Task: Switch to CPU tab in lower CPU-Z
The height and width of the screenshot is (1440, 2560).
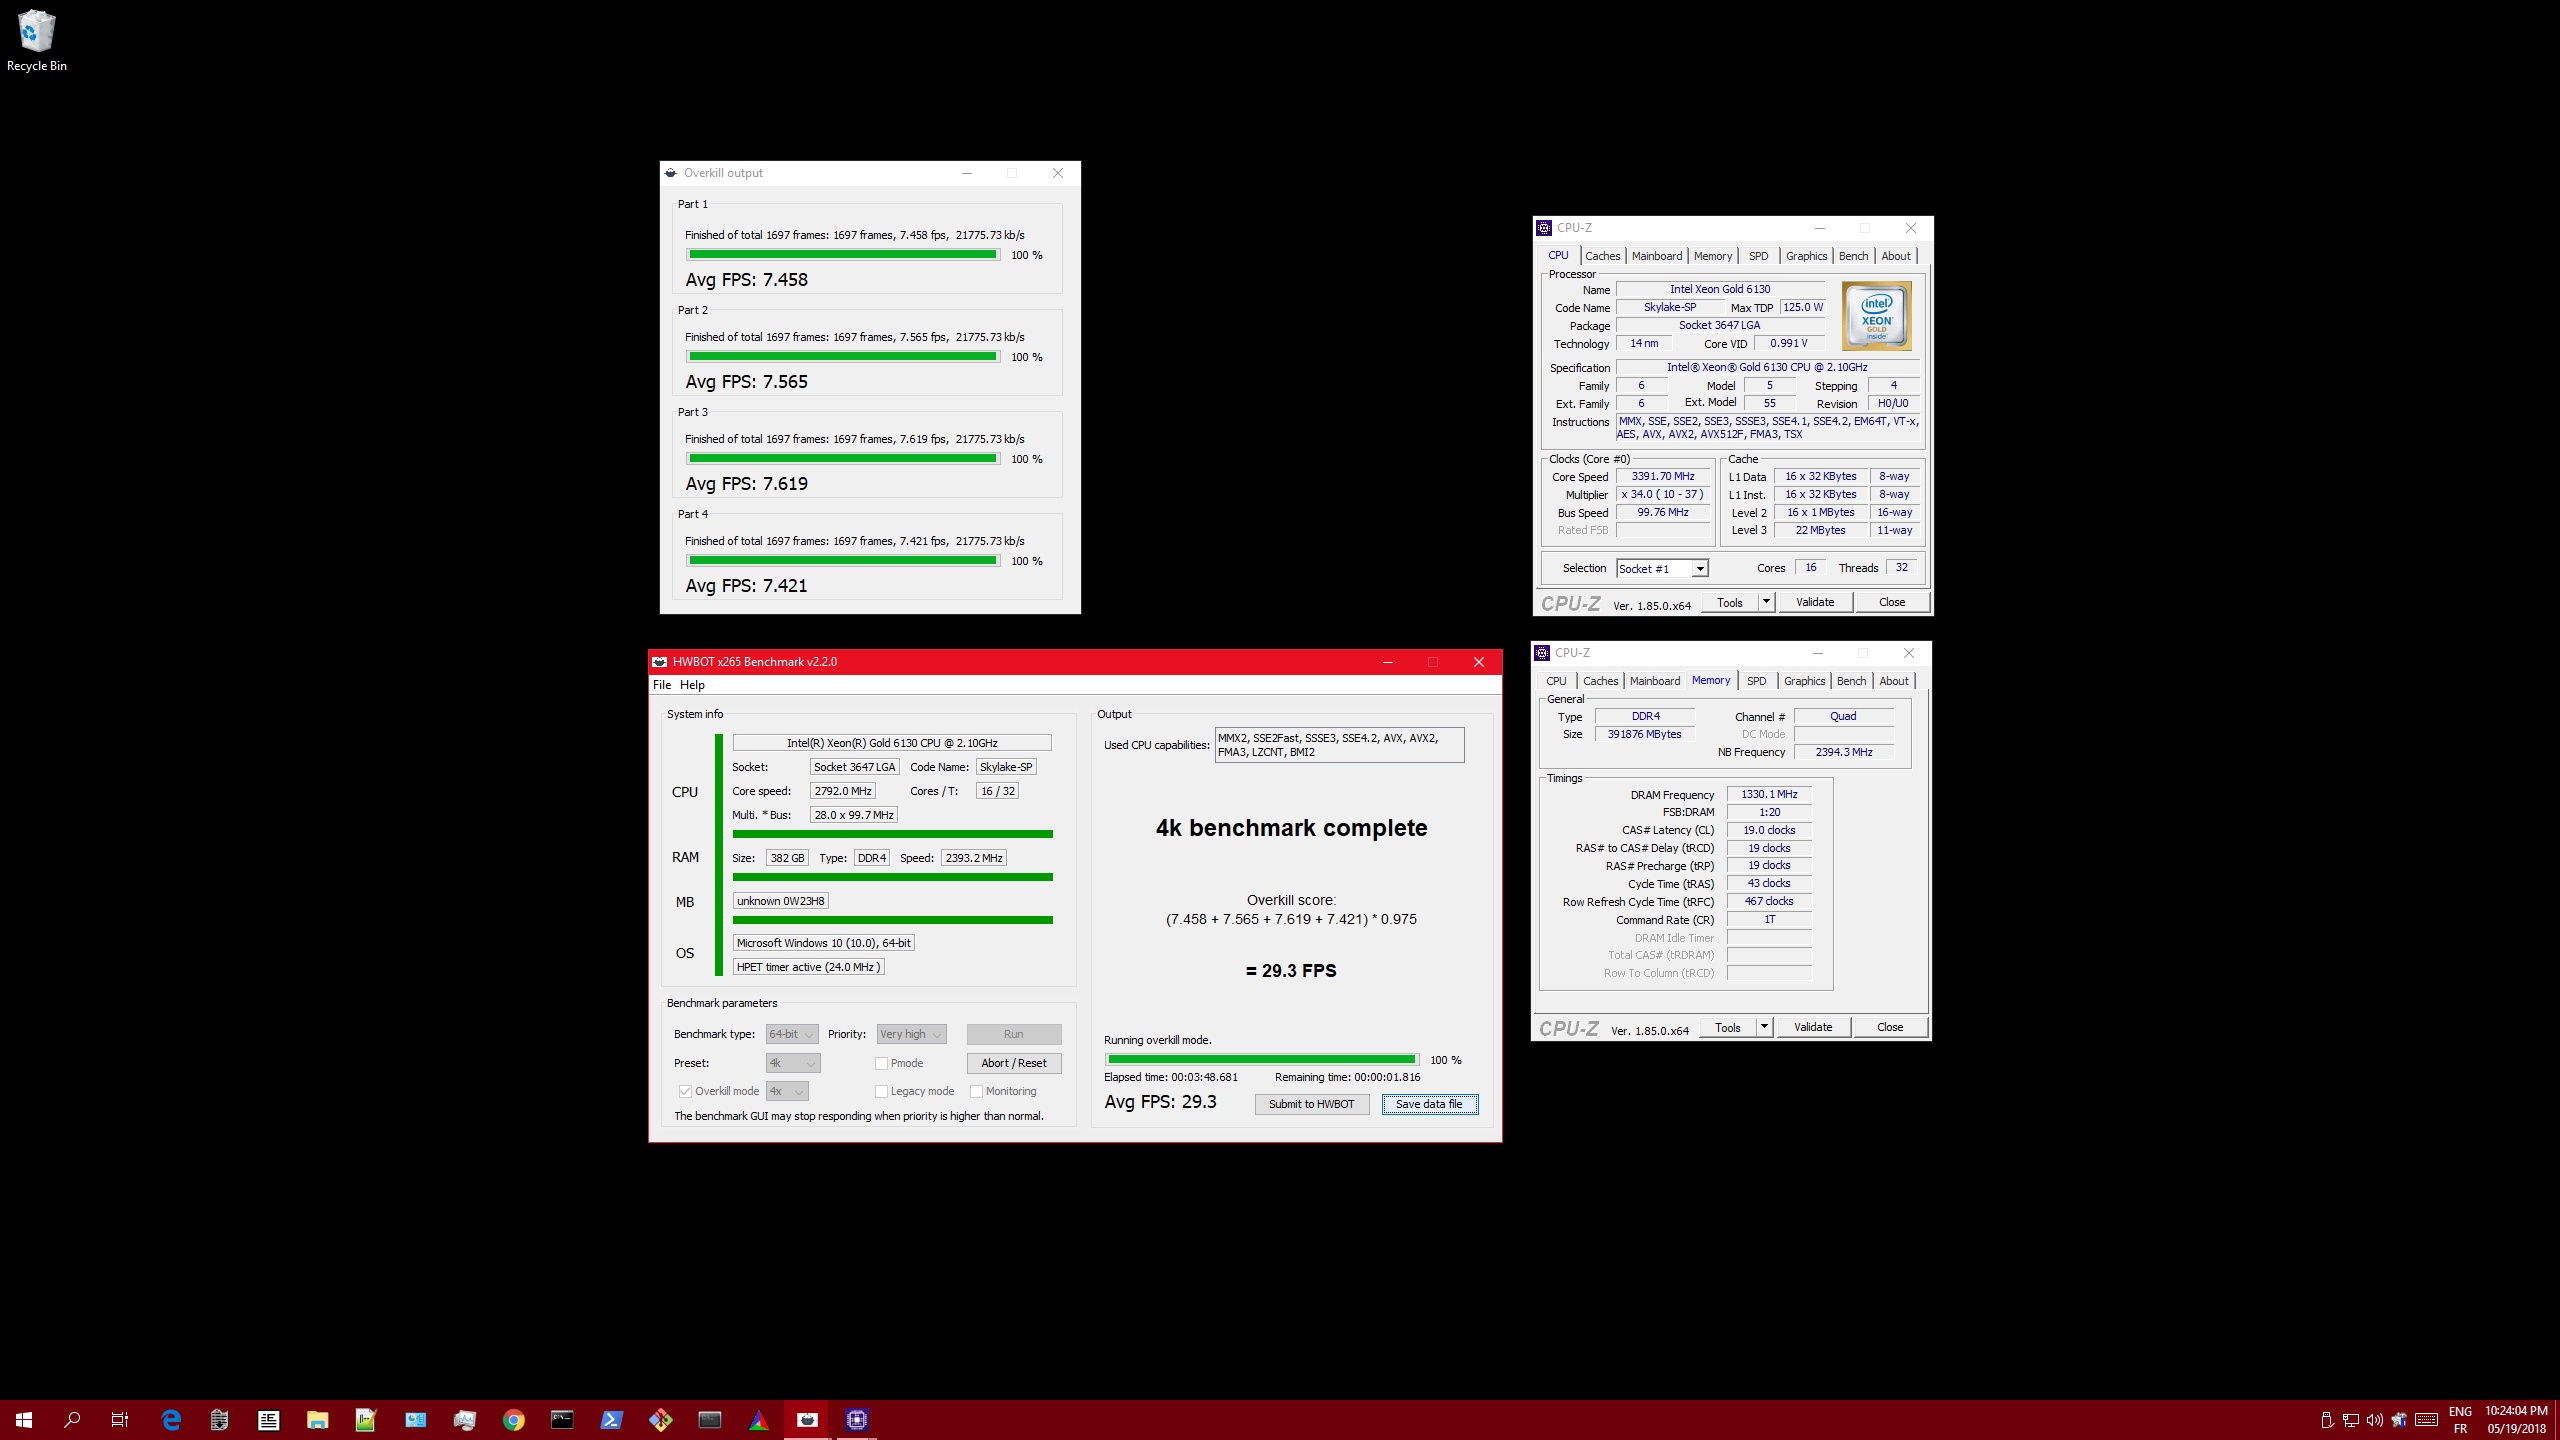Action: [1556, 681]
